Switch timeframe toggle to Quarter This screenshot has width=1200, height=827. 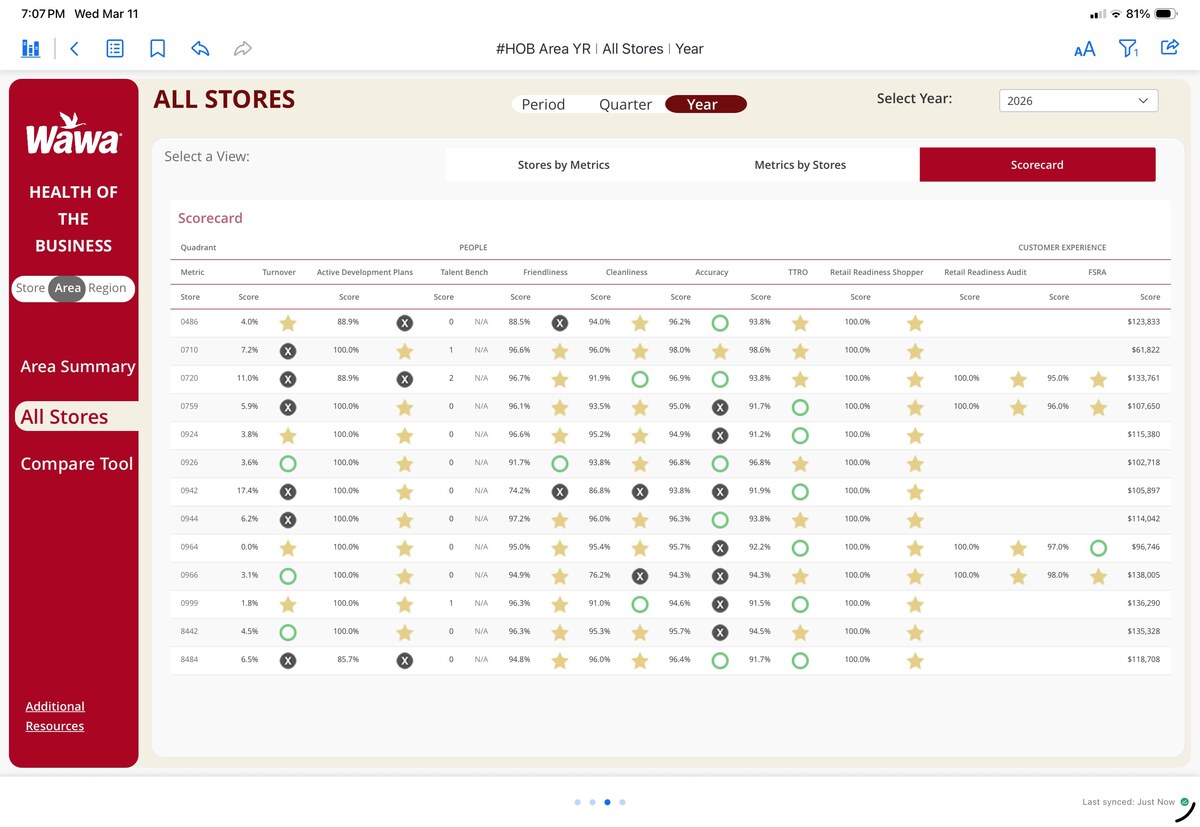coord(625,104)
